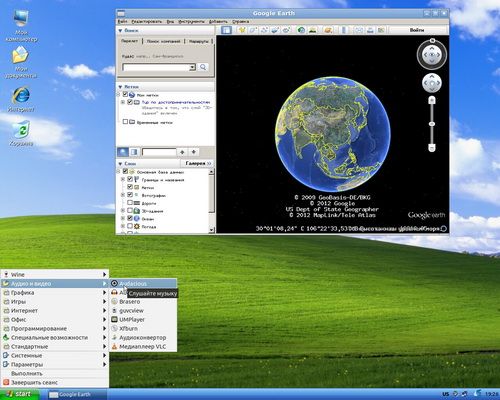Click the Start button on taskbar
The height and width of the screenshot is (400, 500).
pyautogui.click(x=19, y=394)
